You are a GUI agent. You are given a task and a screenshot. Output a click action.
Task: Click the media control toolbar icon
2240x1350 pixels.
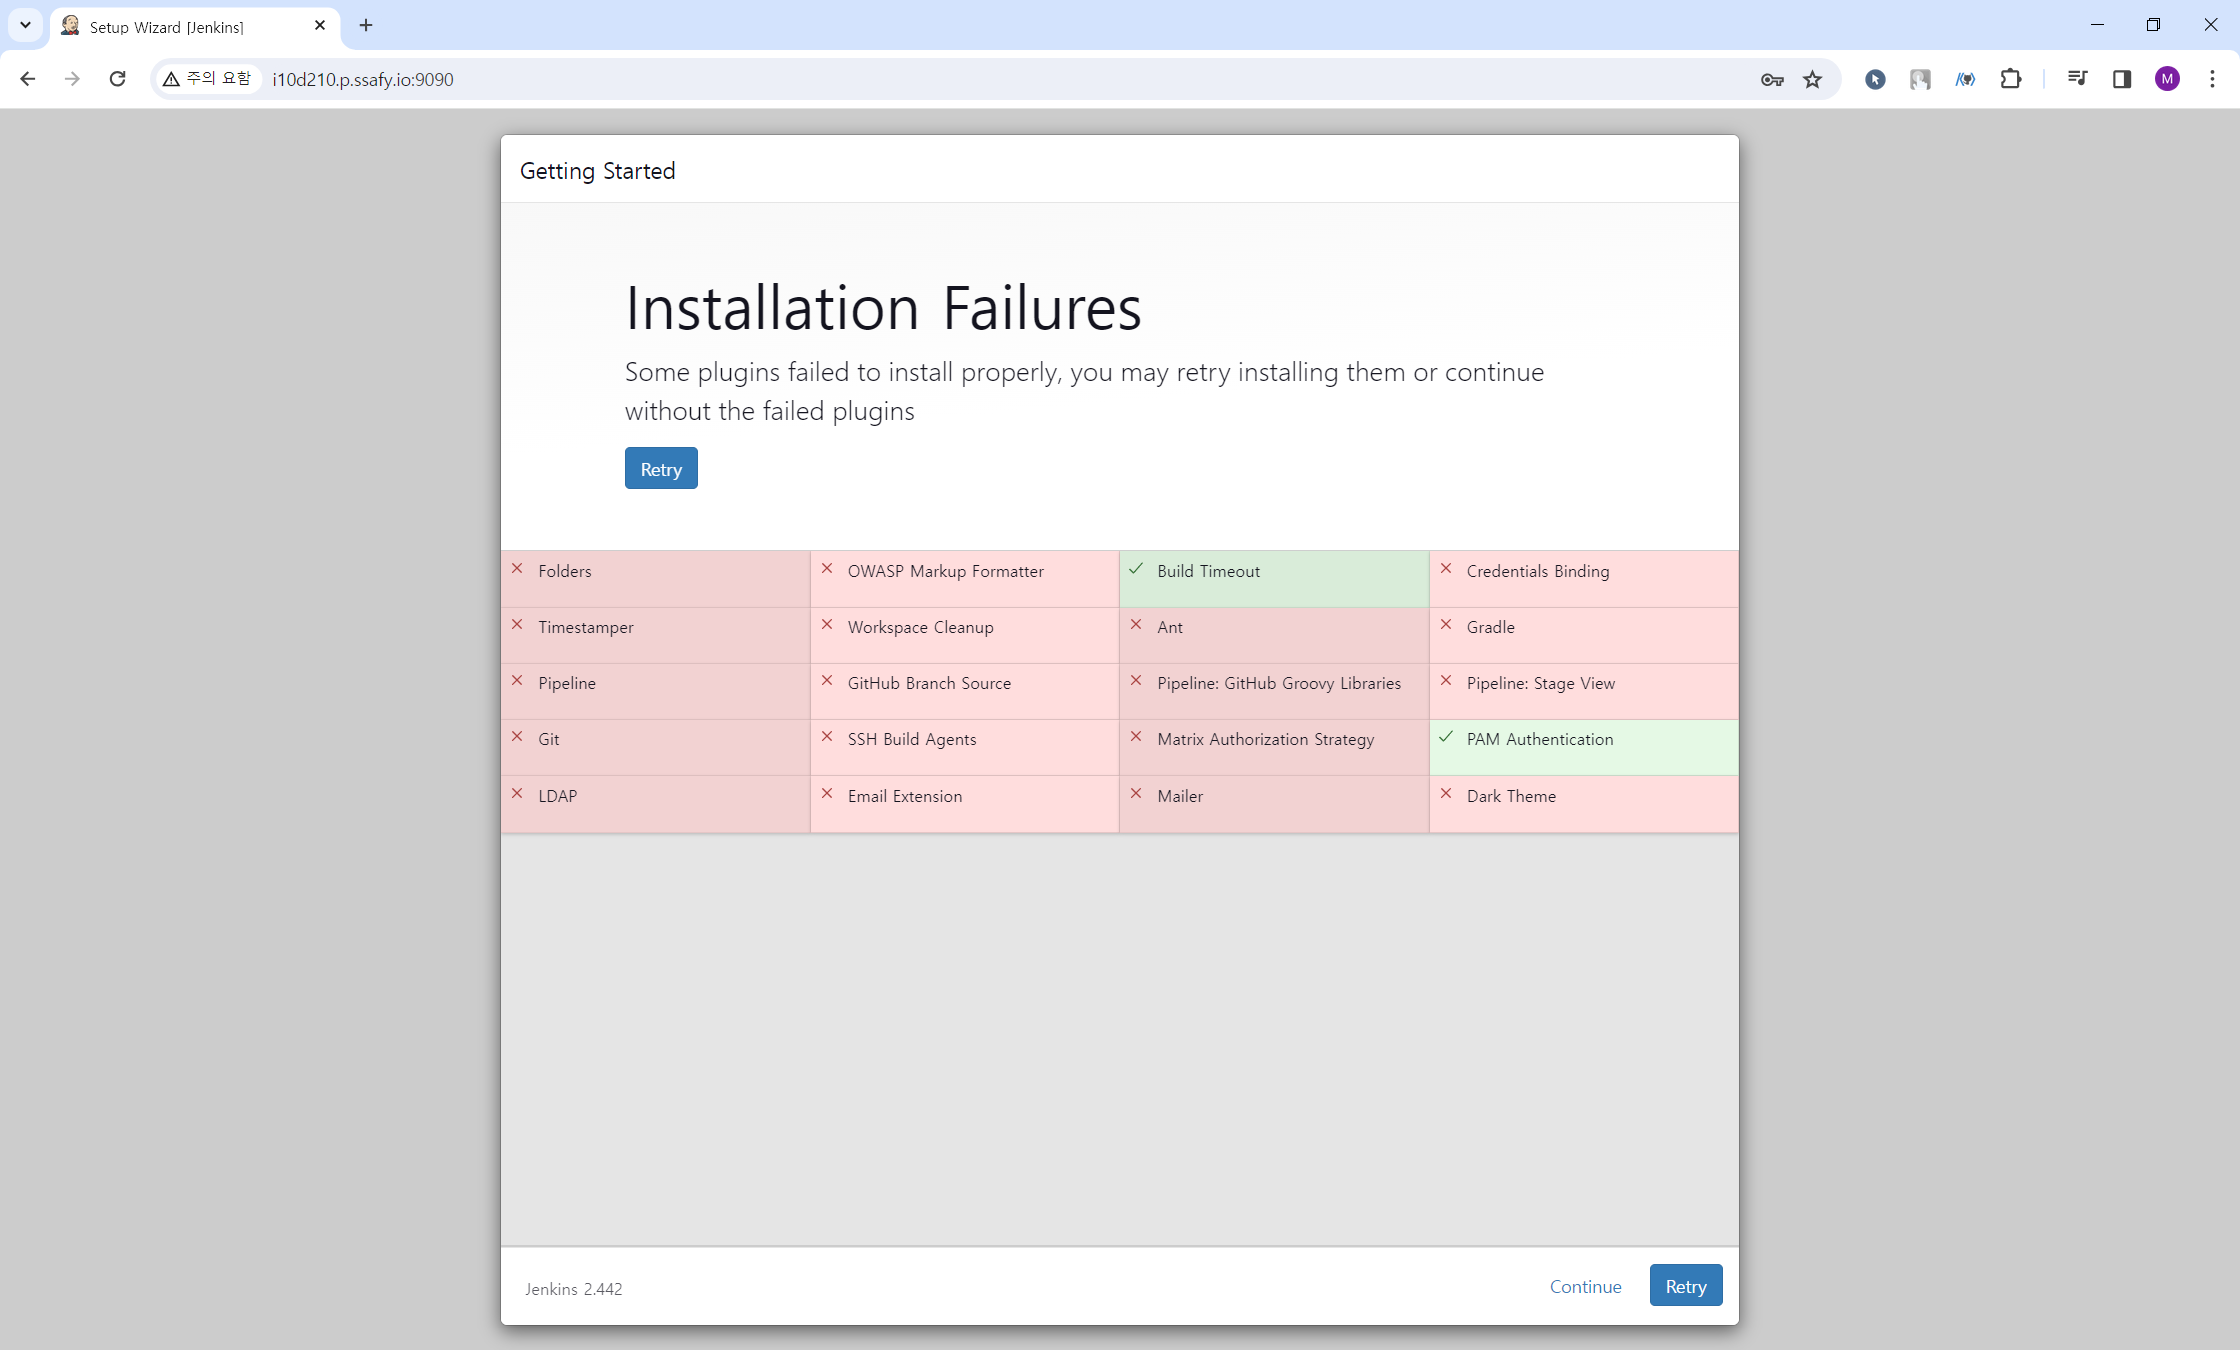coord(2077,79)
